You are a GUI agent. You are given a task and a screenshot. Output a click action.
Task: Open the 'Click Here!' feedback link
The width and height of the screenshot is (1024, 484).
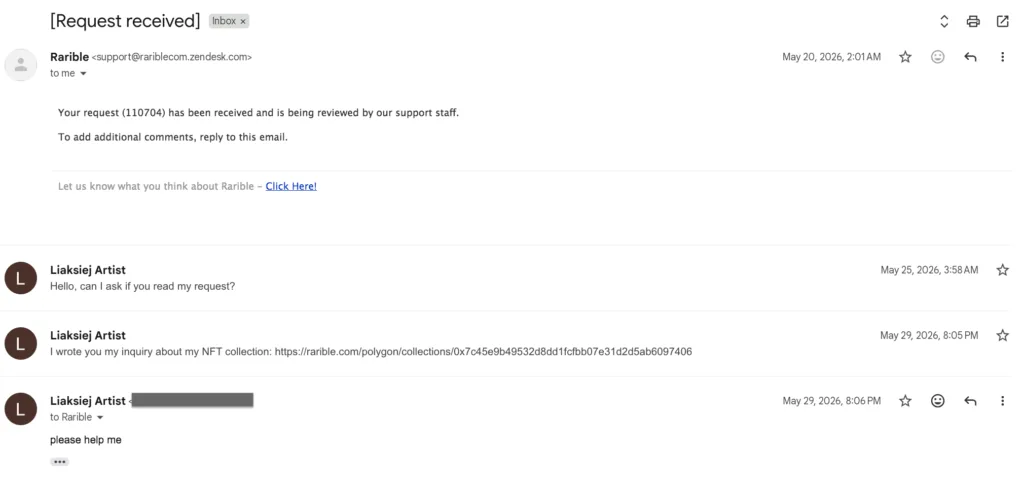pos(291,186)
